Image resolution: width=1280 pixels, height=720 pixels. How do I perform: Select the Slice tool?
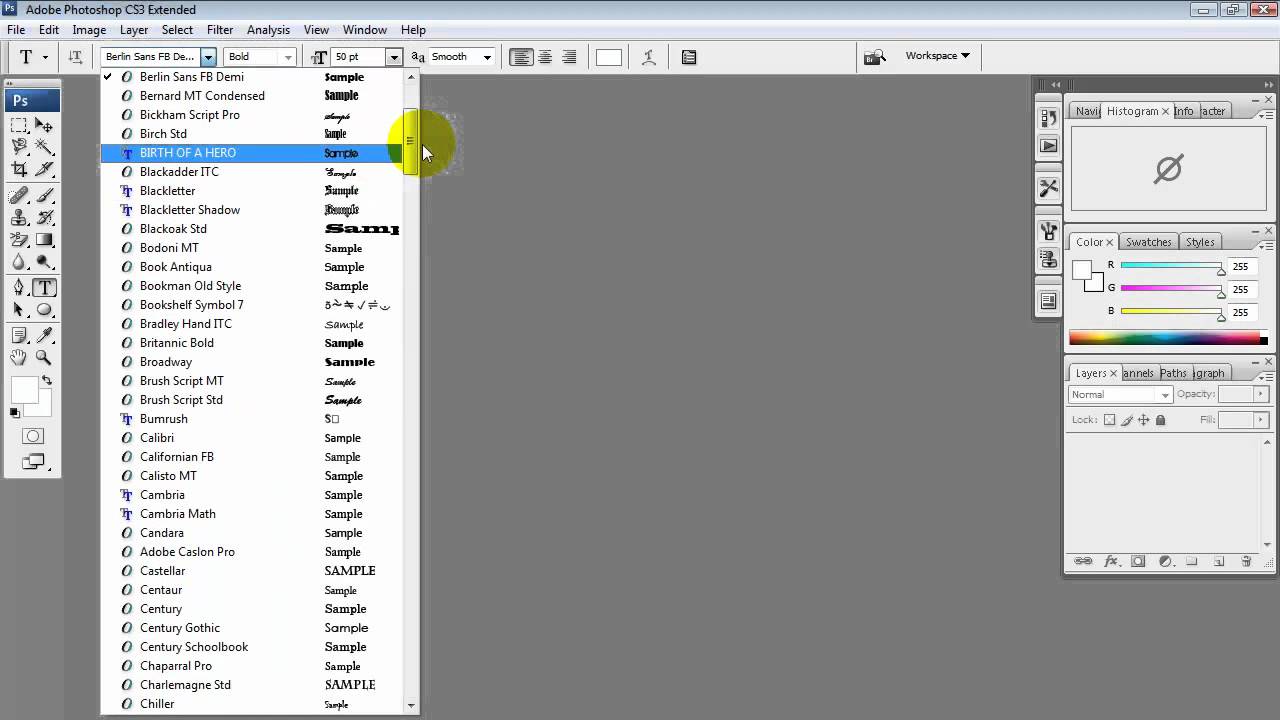[44, 170]
